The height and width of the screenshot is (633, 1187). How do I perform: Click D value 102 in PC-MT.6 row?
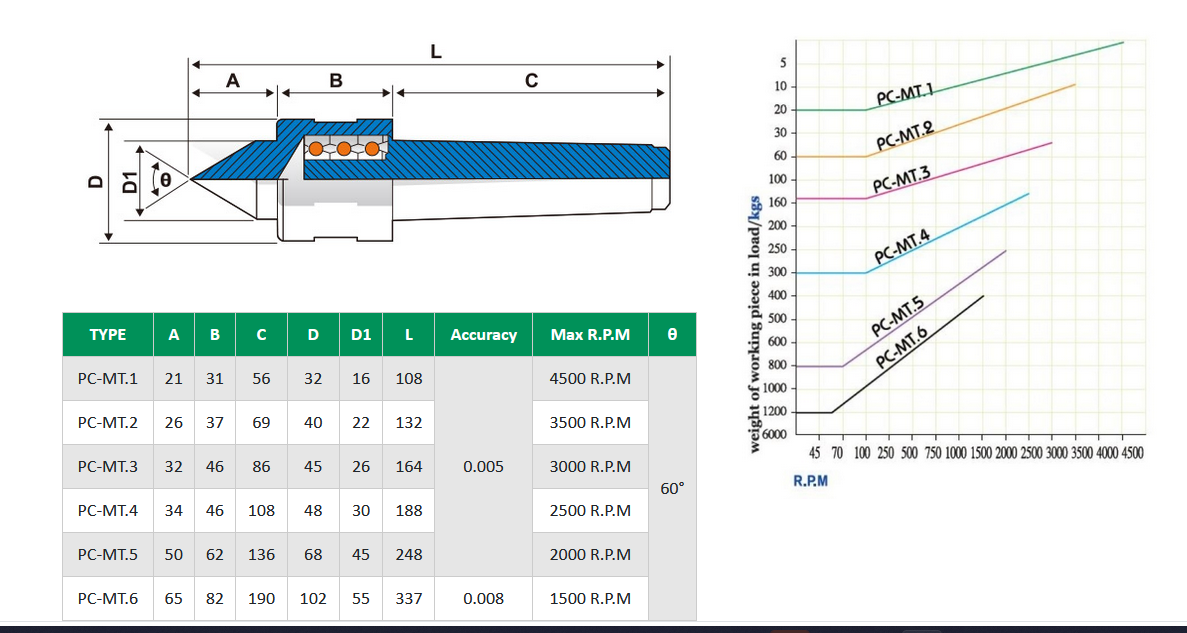[x=313, y=599]
